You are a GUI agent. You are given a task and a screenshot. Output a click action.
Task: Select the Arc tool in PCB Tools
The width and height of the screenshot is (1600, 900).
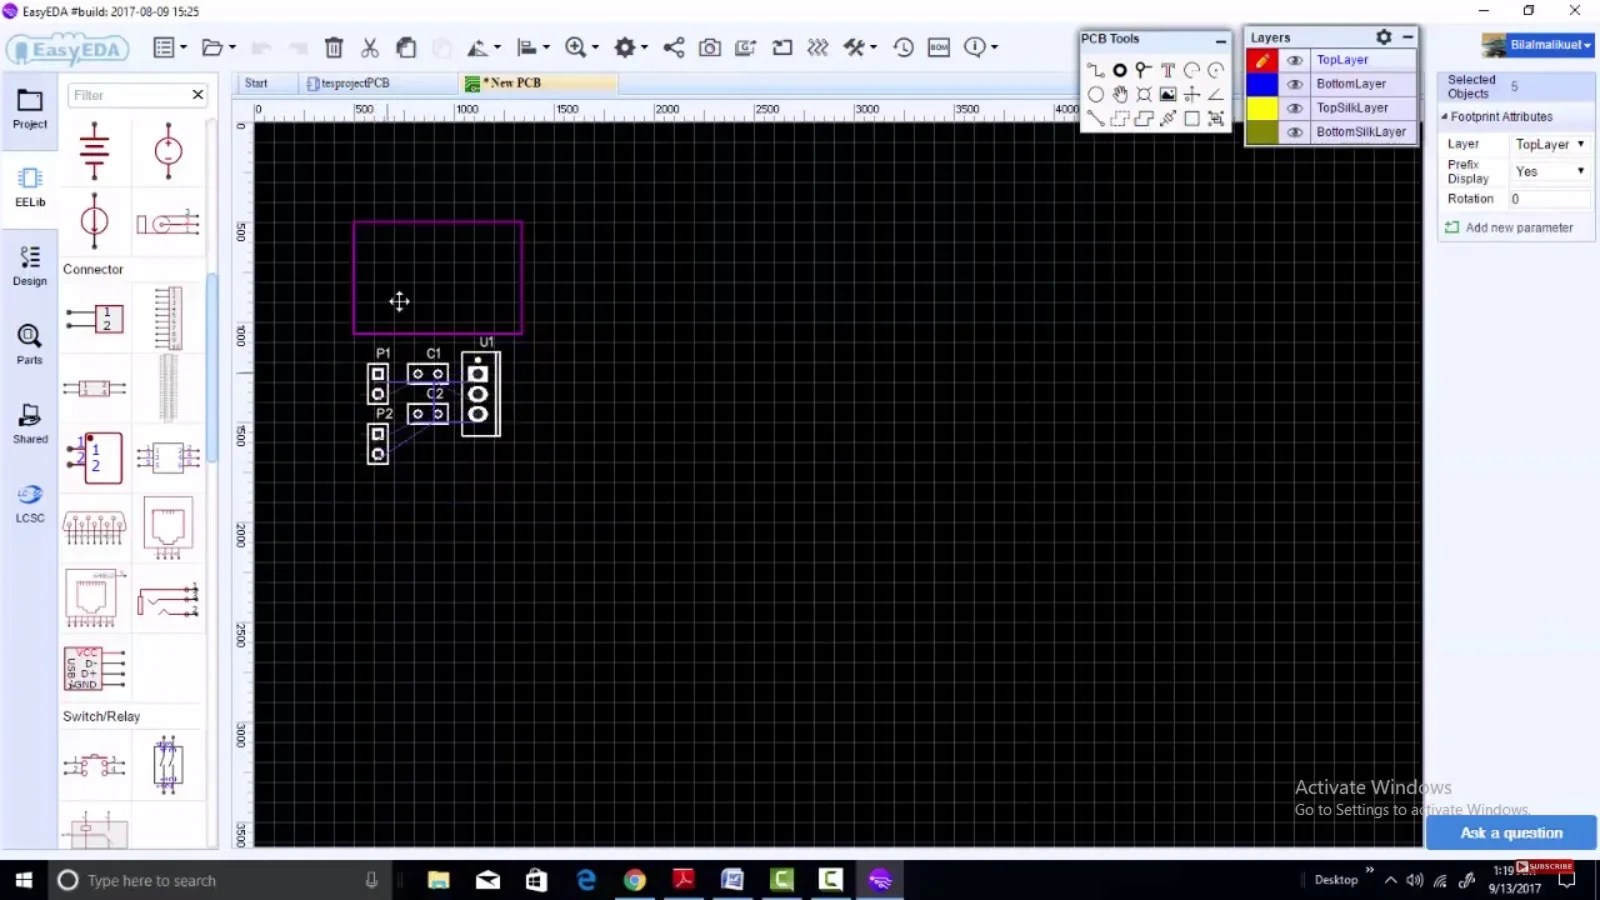point(1191,70)
